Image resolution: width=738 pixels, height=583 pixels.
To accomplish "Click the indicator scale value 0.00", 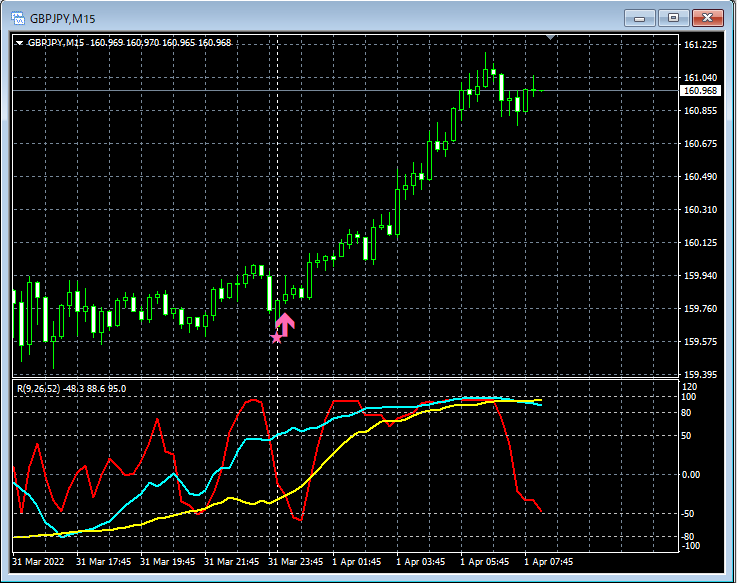I will (690, 474).
